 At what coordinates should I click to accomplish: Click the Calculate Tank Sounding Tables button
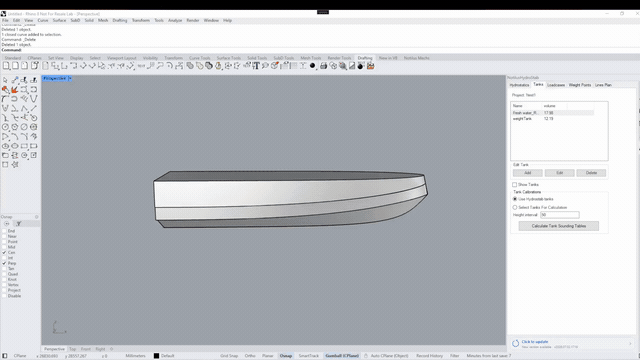click(x=559, y=226)
